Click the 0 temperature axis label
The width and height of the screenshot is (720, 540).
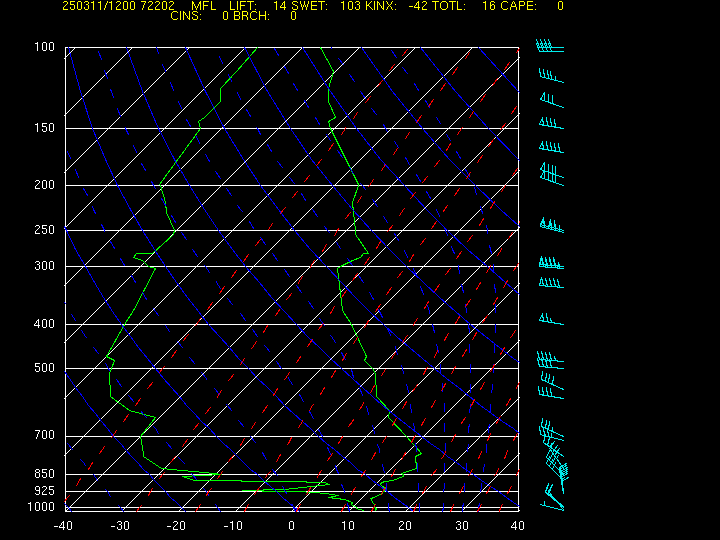pyautogui.click(x=292, y=526)
